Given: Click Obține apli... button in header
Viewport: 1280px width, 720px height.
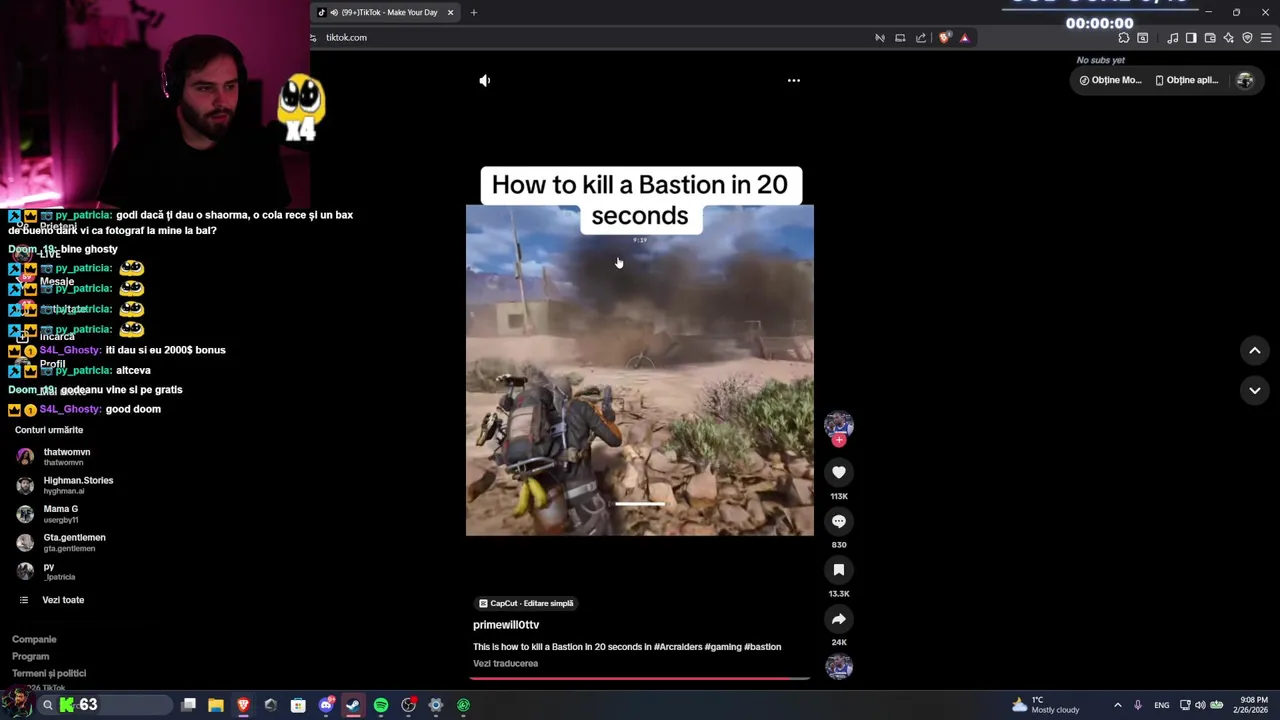Looking at the screenshot, I should (x=1187, y=80).
